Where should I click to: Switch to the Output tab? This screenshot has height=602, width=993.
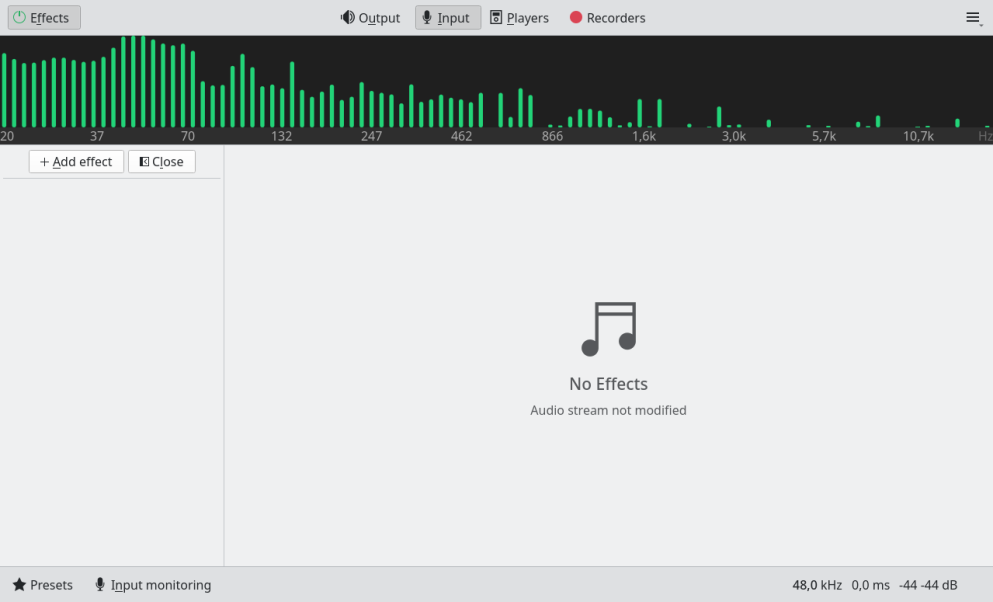pyautogui.click(x=370, y=18)
